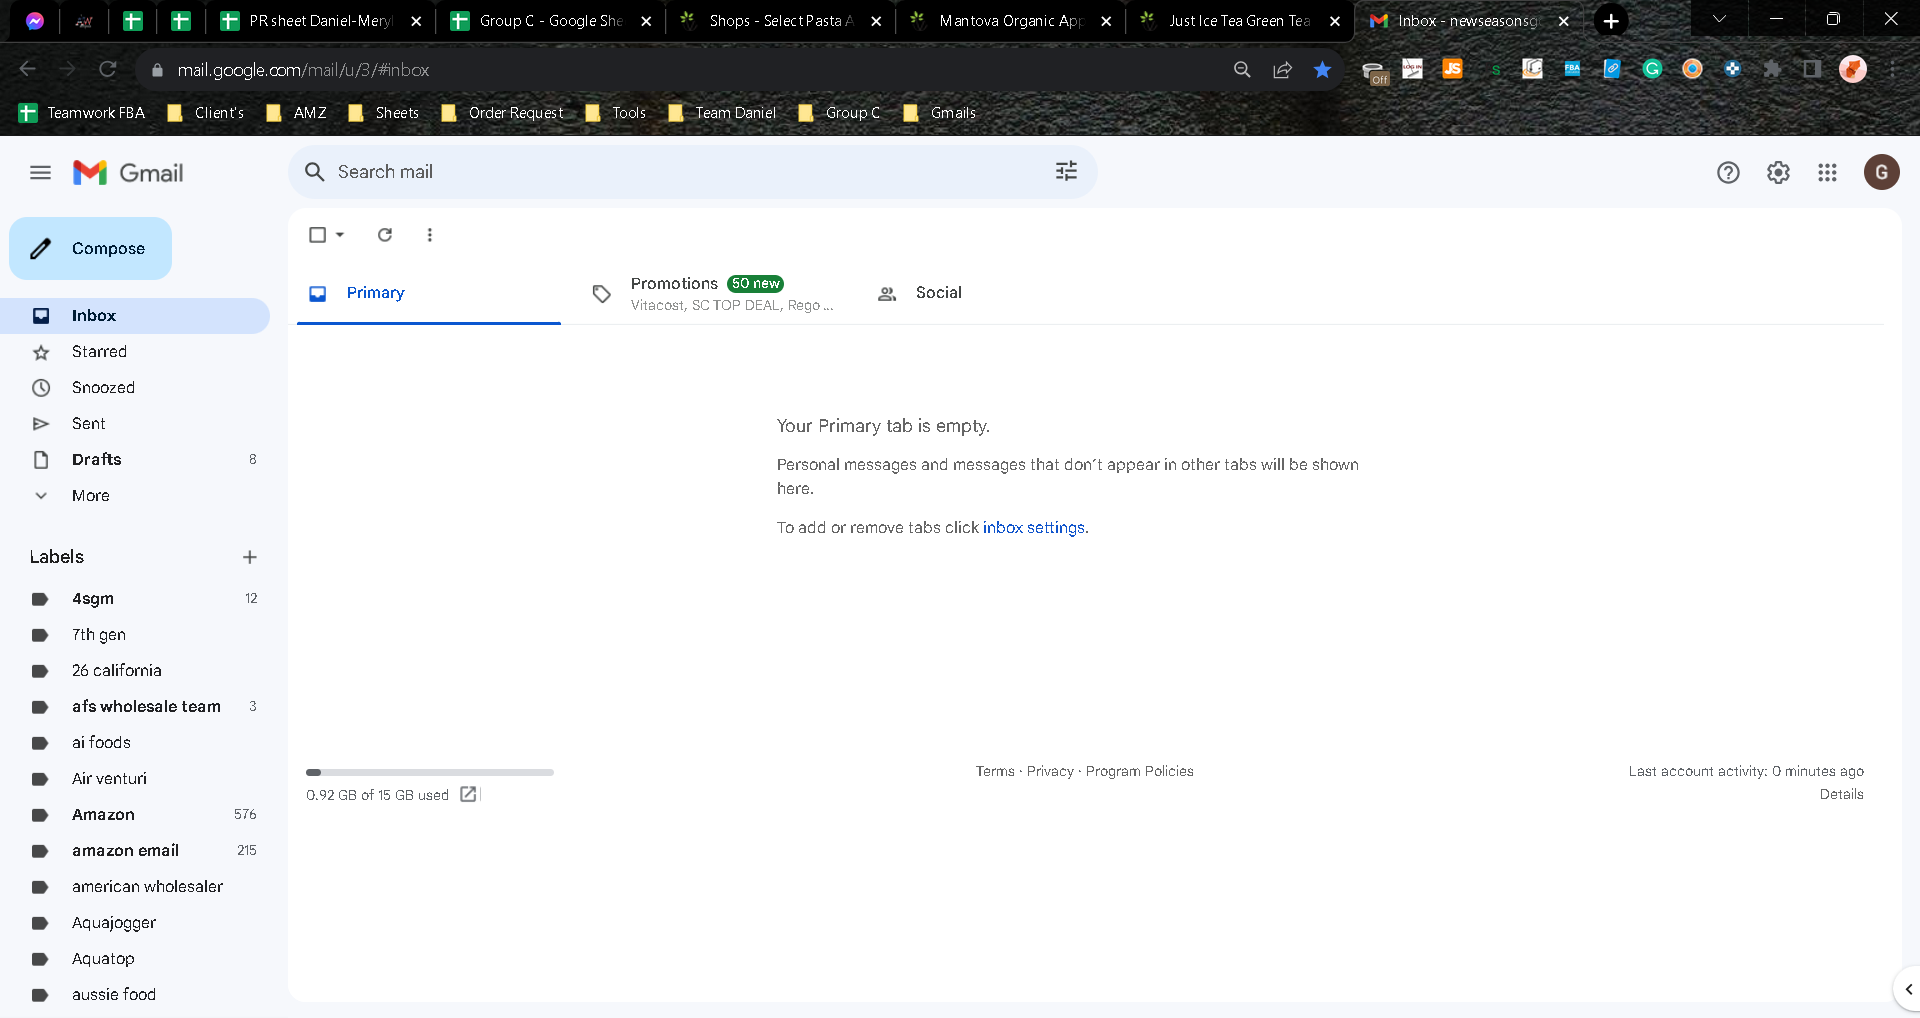Screen dimensions: 1920x1018
Task: Share this page icon in address bar
Action: click(x=1282, y=70)
